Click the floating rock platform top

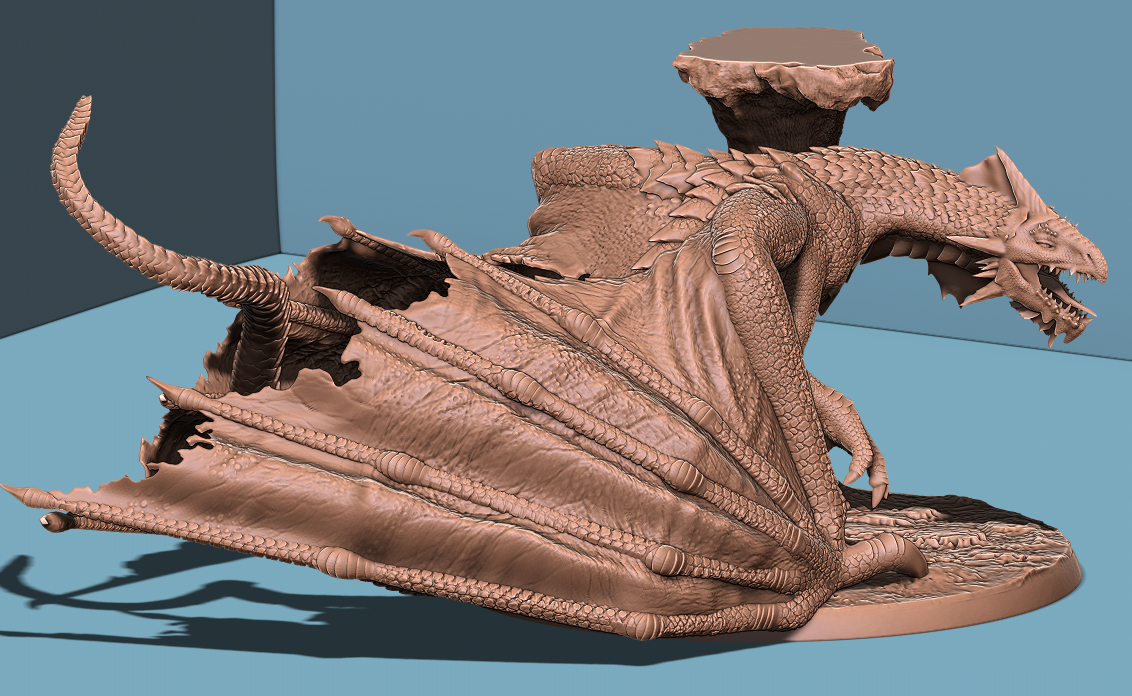779,46
